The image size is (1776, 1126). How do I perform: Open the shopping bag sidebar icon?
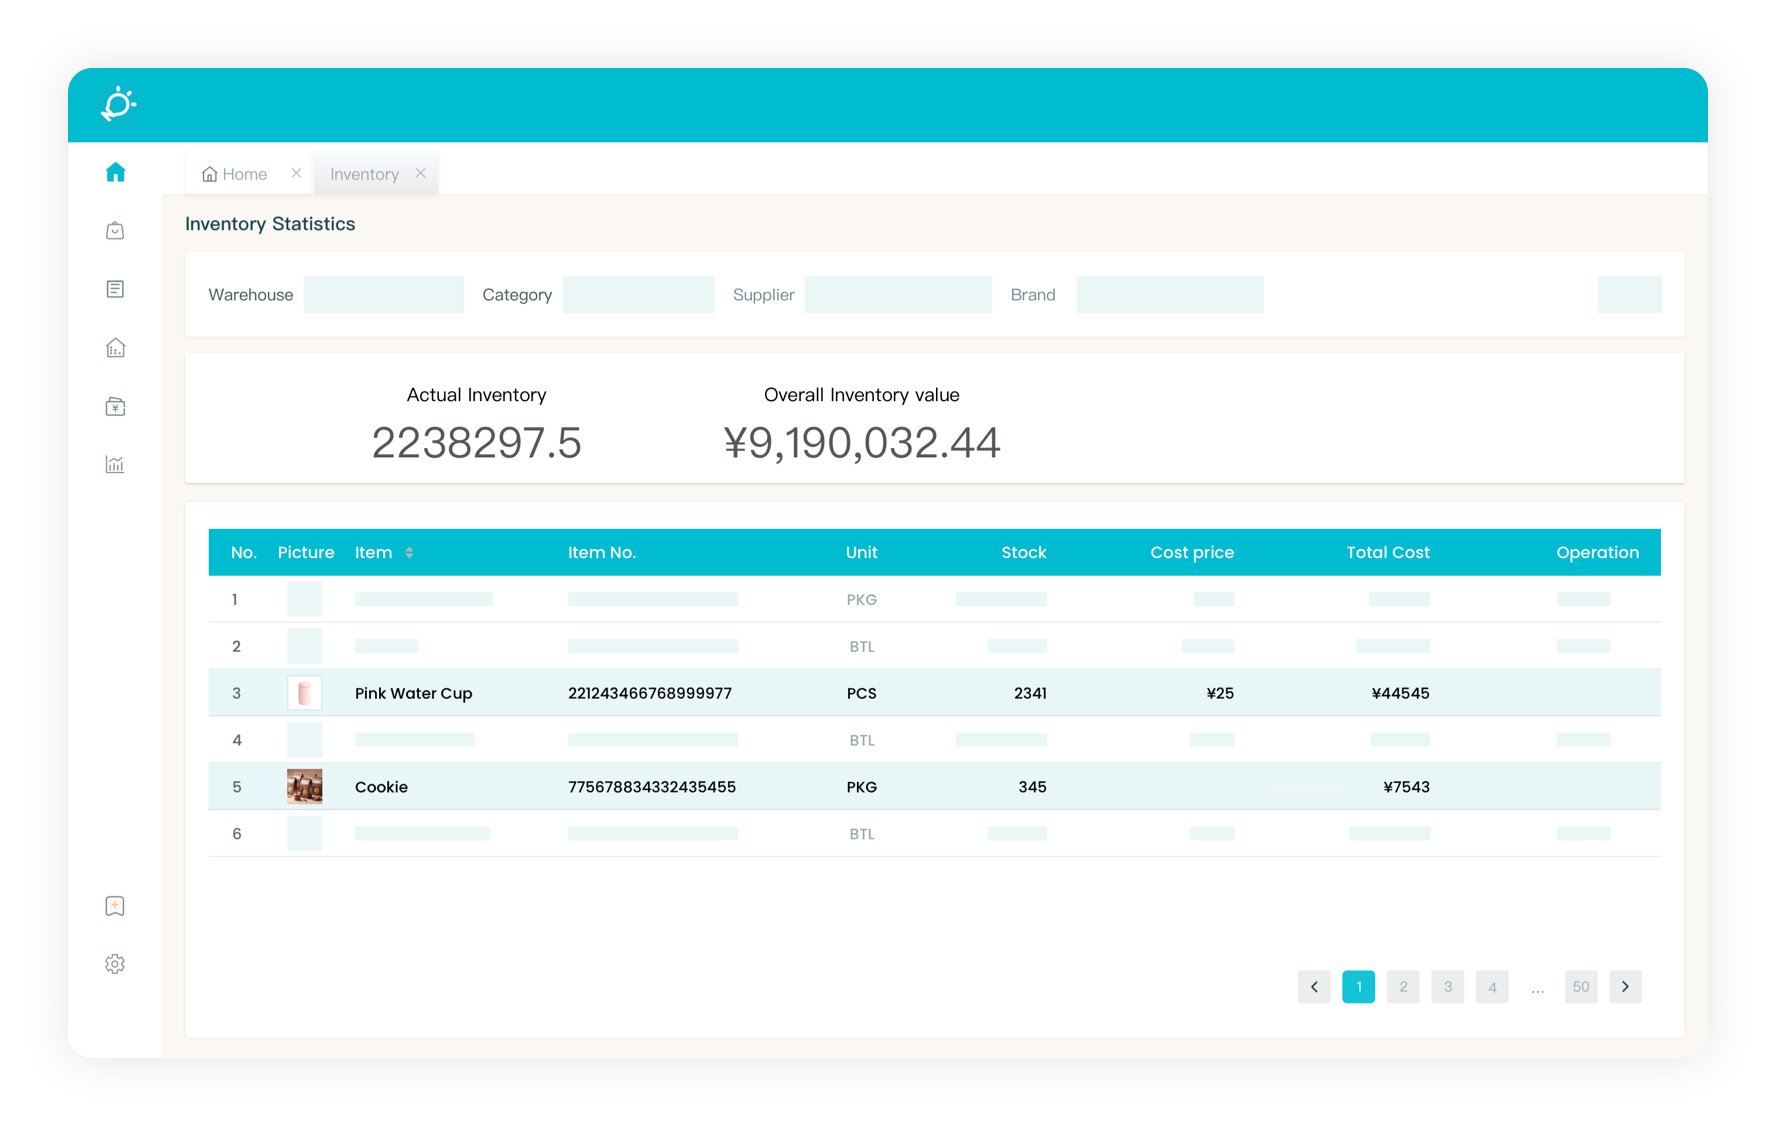coord(116,231)
